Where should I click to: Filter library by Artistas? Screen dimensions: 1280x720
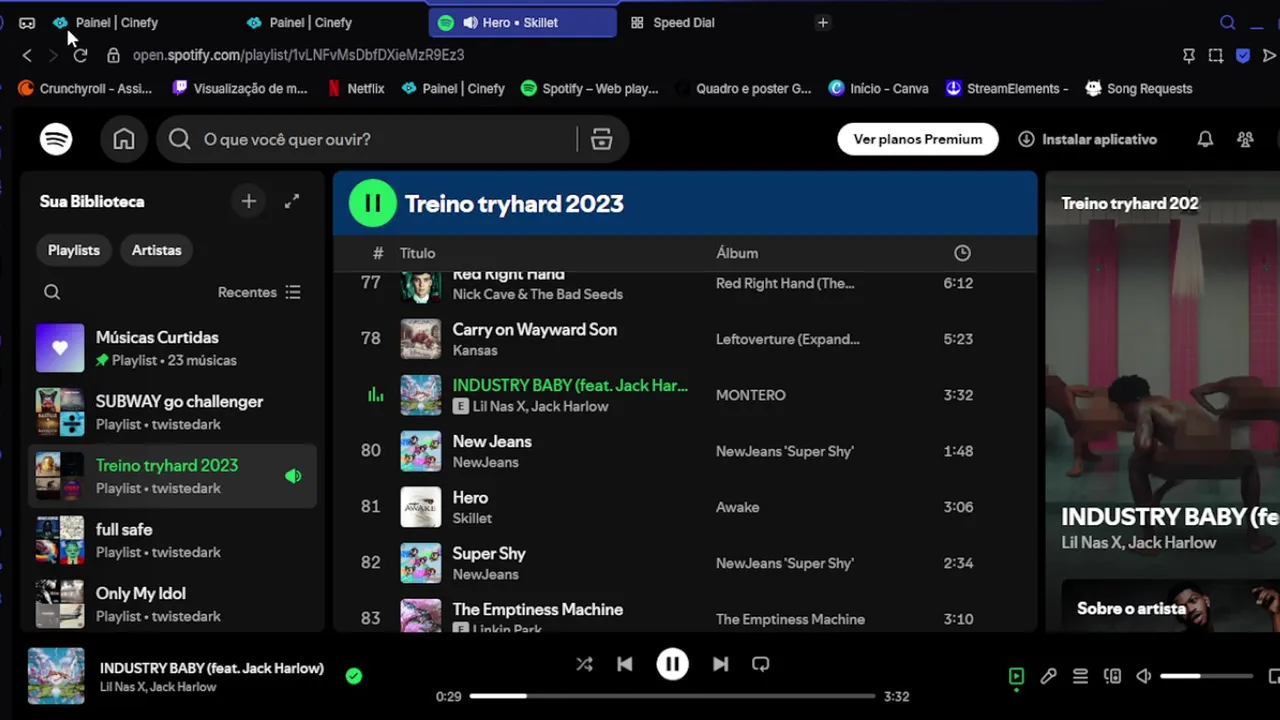coord(157,250)
